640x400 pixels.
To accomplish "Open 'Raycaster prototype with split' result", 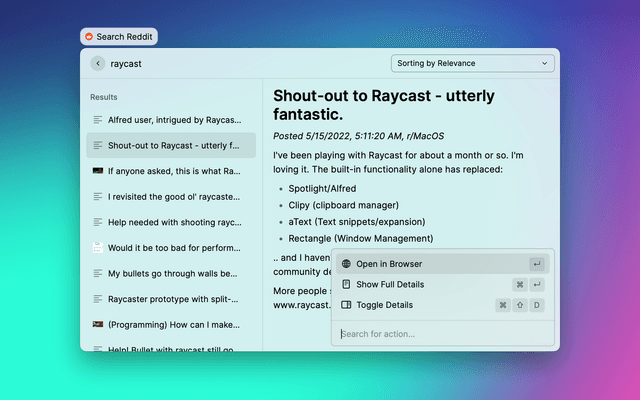I will click(172, 298).
